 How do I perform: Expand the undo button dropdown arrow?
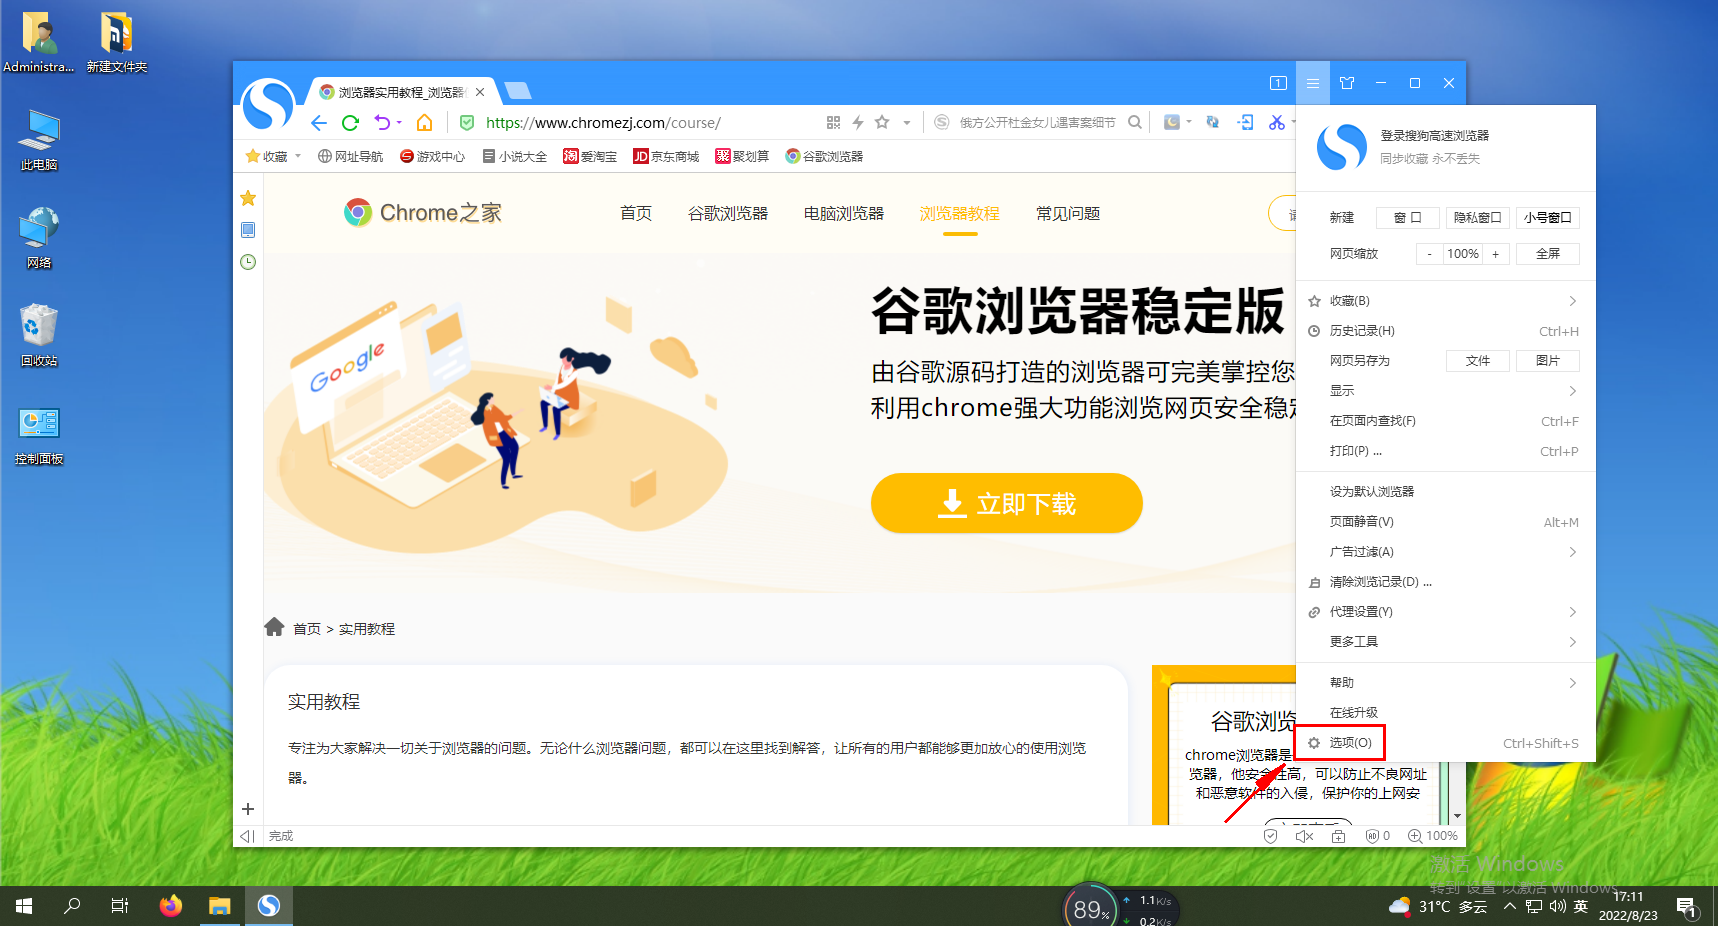click(x=399, y=123)
